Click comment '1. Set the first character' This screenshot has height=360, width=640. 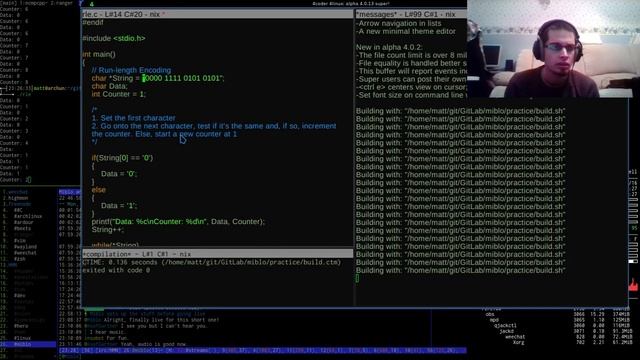click(x=133, y=118)
